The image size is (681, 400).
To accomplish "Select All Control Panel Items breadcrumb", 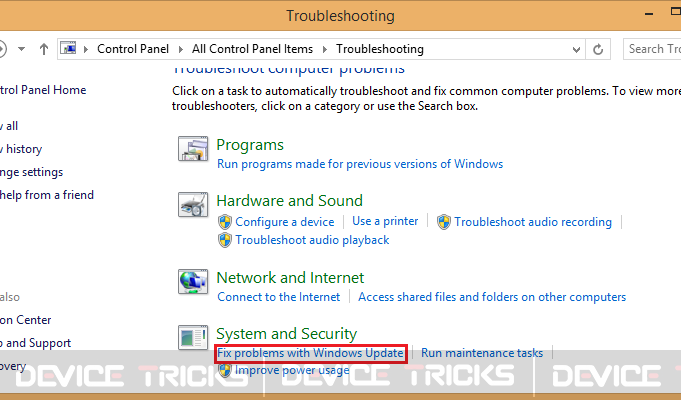I will 252,49.
